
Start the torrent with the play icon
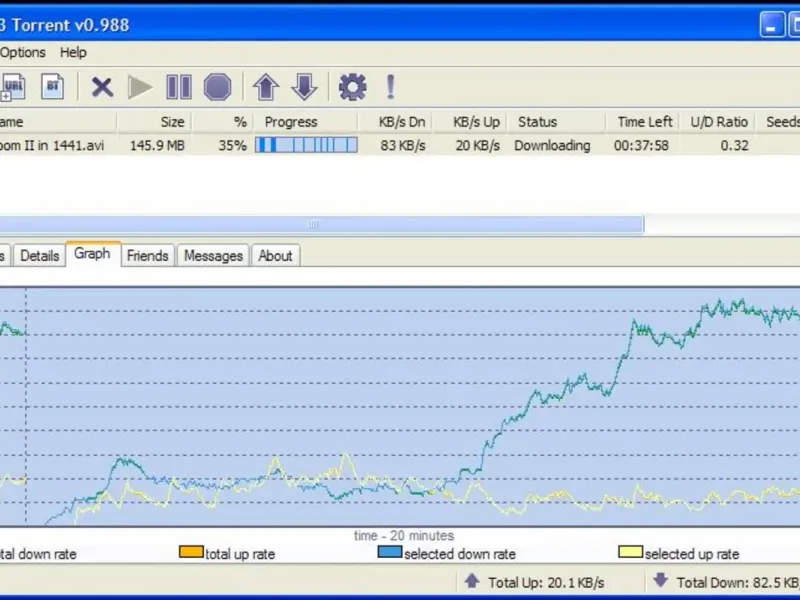140,87
